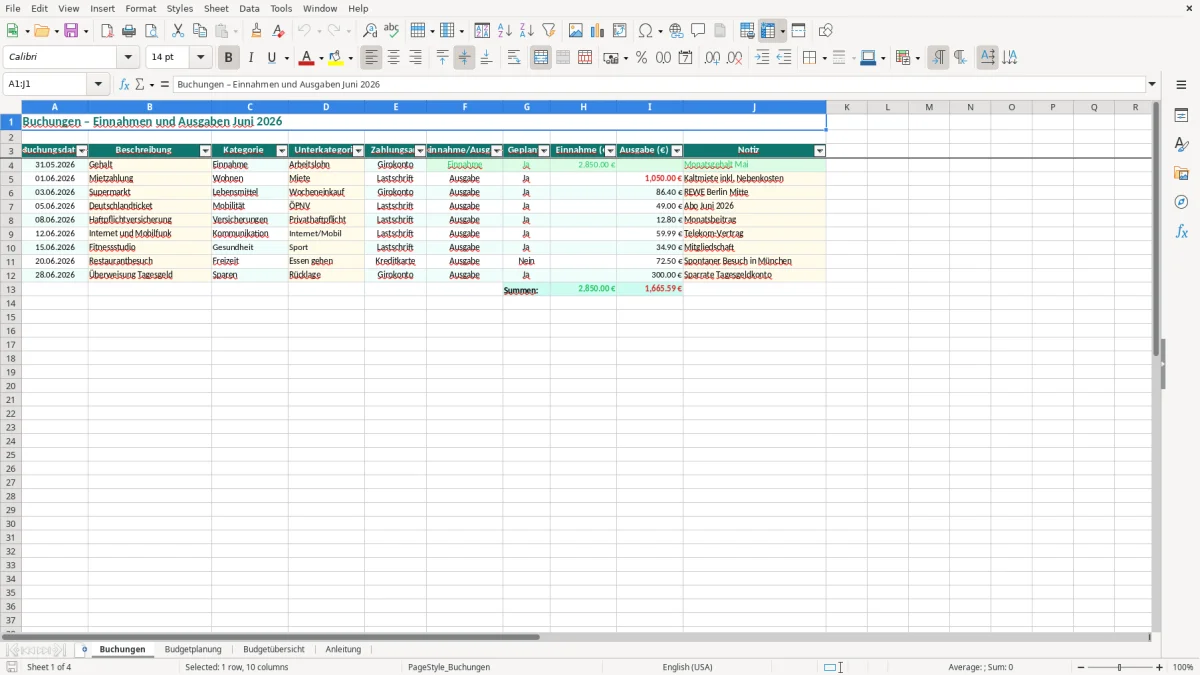Clear direct formatting
The height and width of the screenshot is (675, 1200).
pyautogui.click(x=279, y=31)
